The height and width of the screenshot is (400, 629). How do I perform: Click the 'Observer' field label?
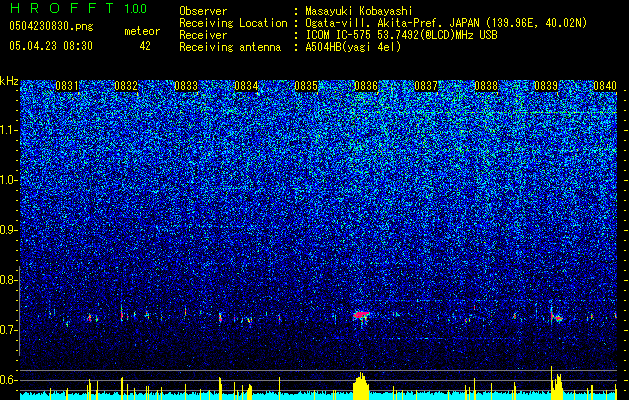[x=203, y=11]
